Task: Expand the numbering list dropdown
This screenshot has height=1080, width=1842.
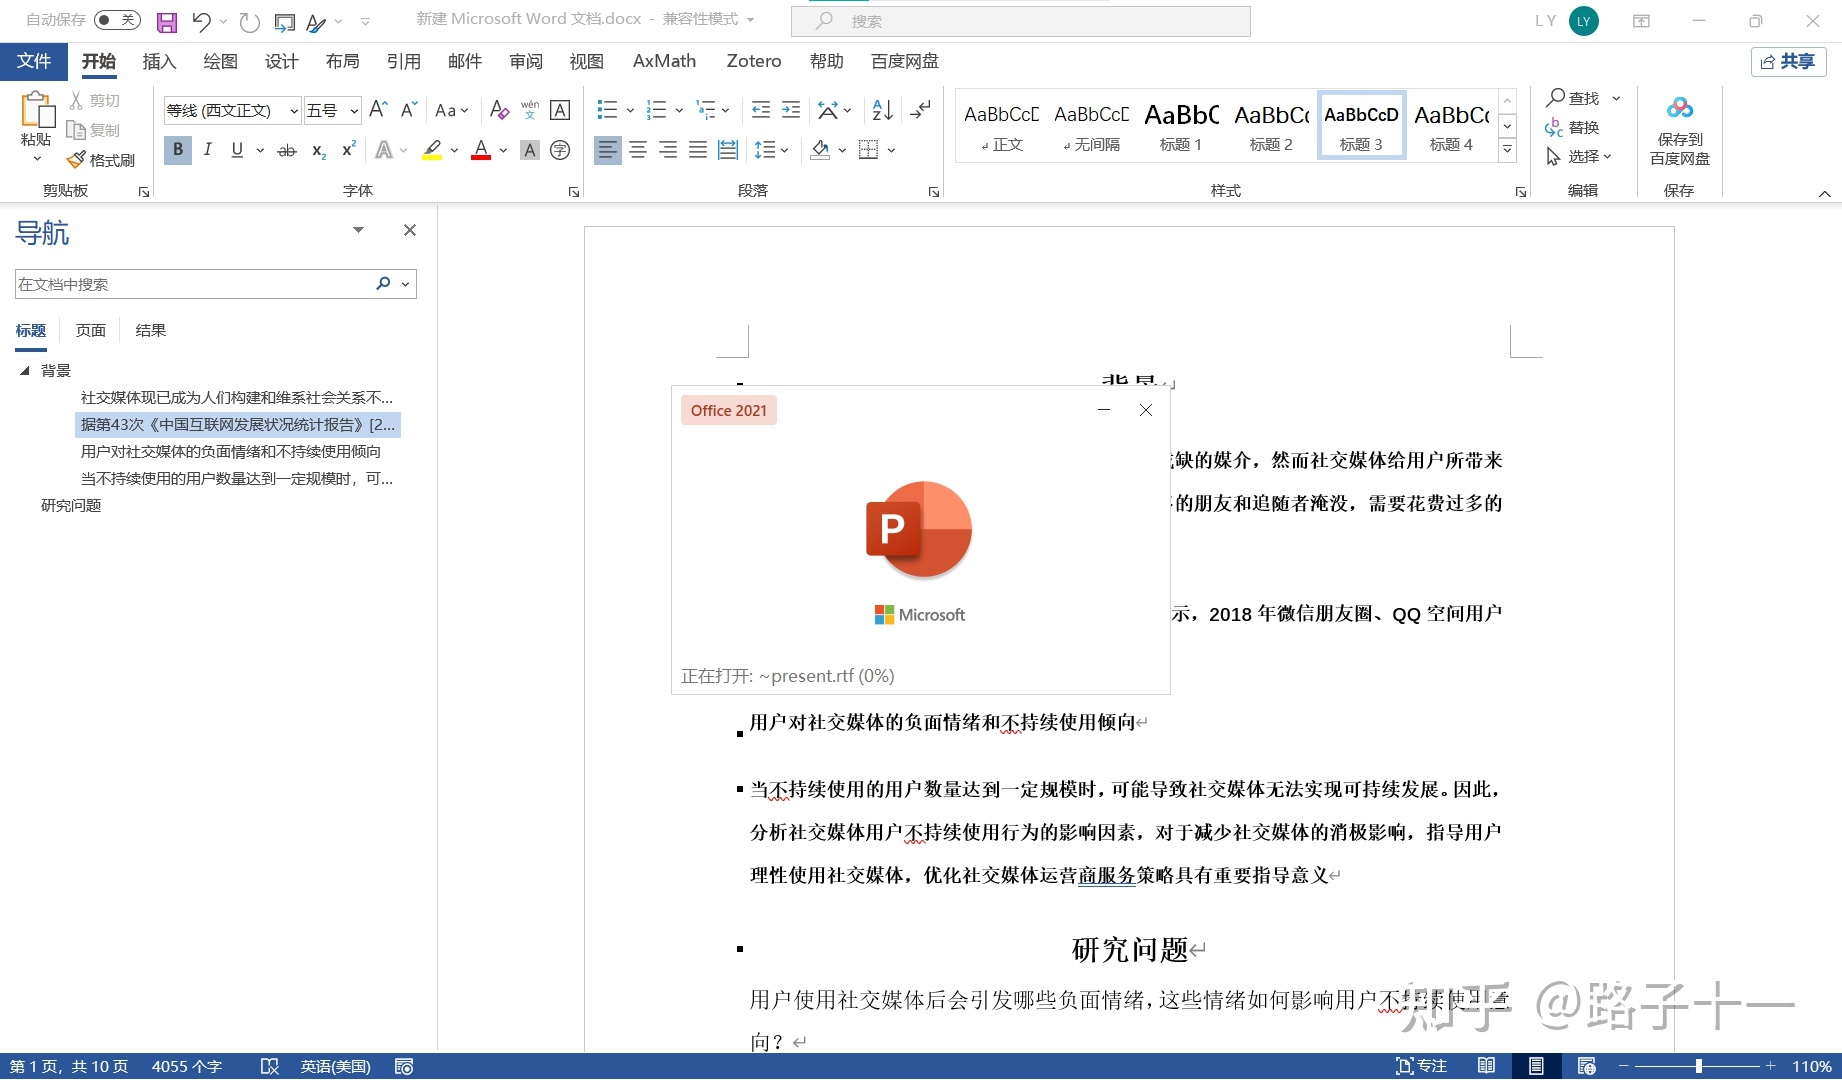Action: coord(679,110)
